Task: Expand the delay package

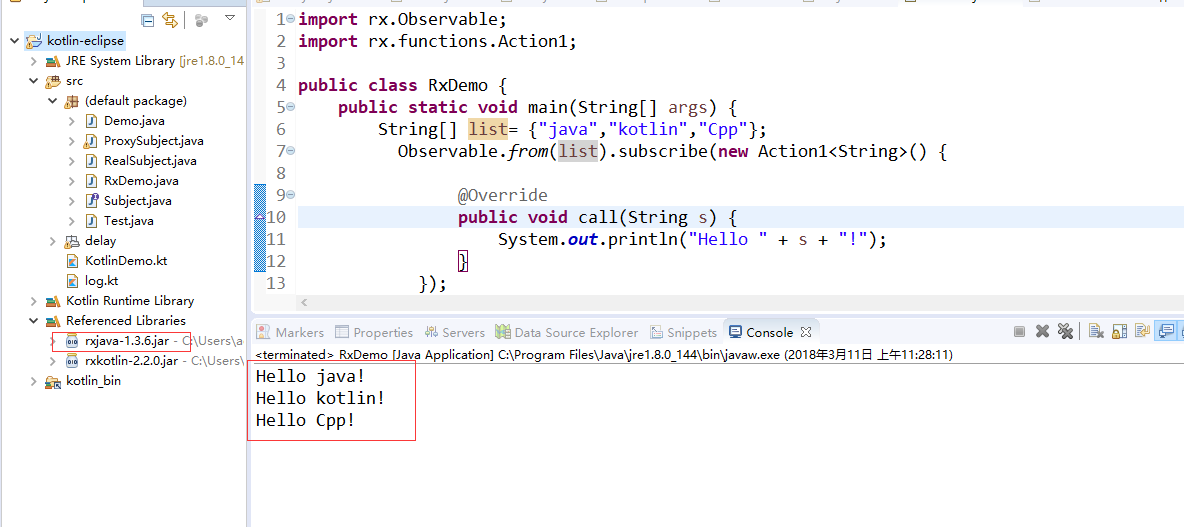Action: coord(52,241)
